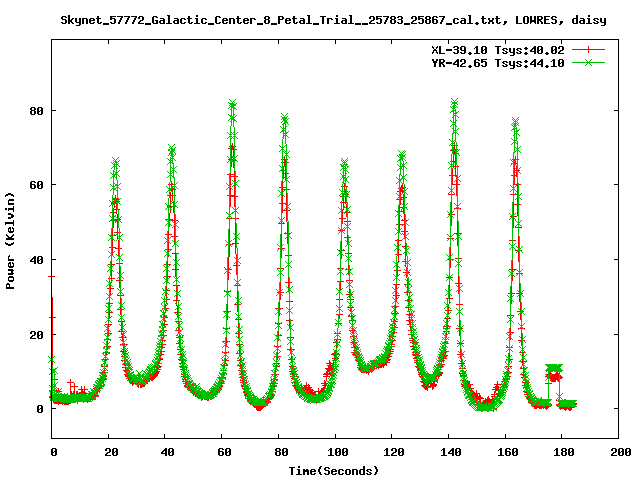640x480 pixels.
Task: Click x-axis tick label 20
Action: 111,452
